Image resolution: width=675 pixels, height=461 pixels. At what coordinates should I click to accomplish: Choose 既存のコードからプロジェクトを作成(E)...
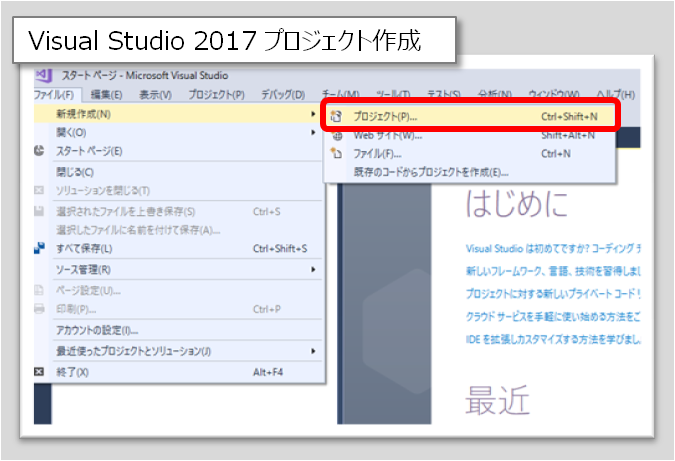(470, 172)
